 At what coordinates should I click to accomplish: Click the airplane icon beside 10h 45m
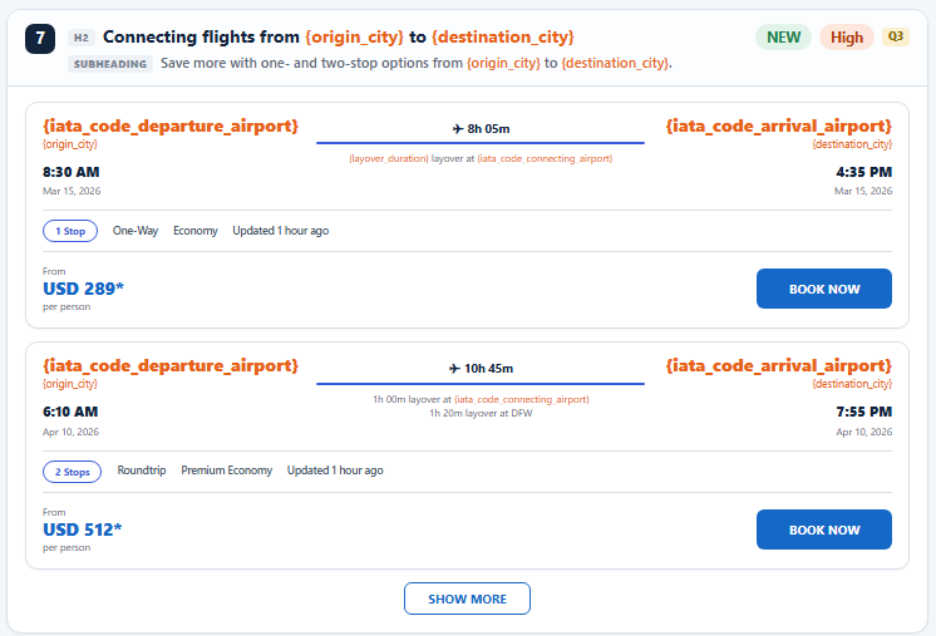[x=454, y=368]
